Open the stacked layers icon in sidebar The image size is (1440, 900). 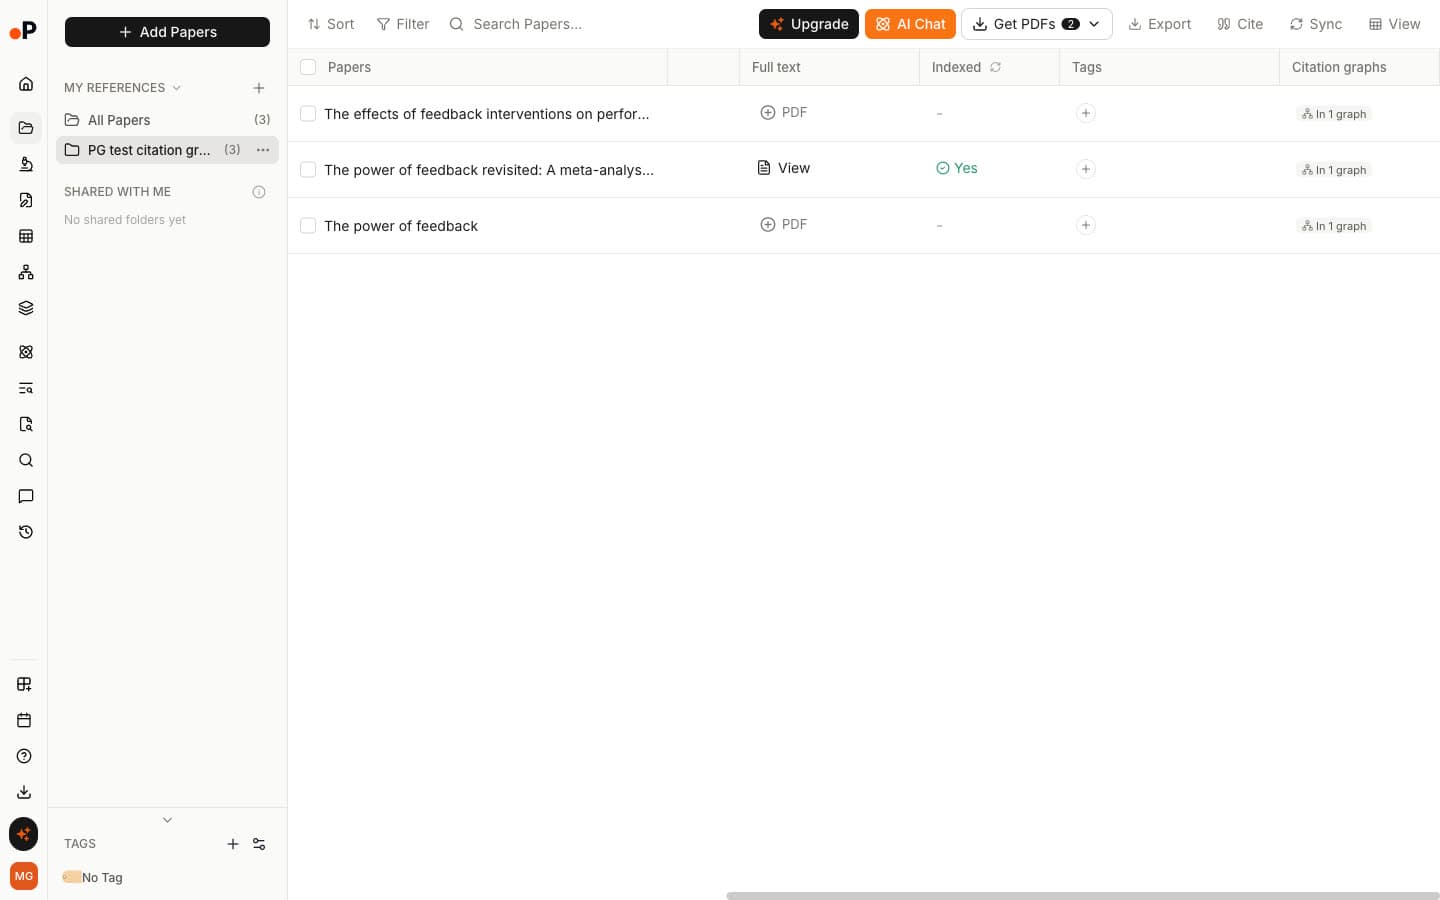click(26, 308)
